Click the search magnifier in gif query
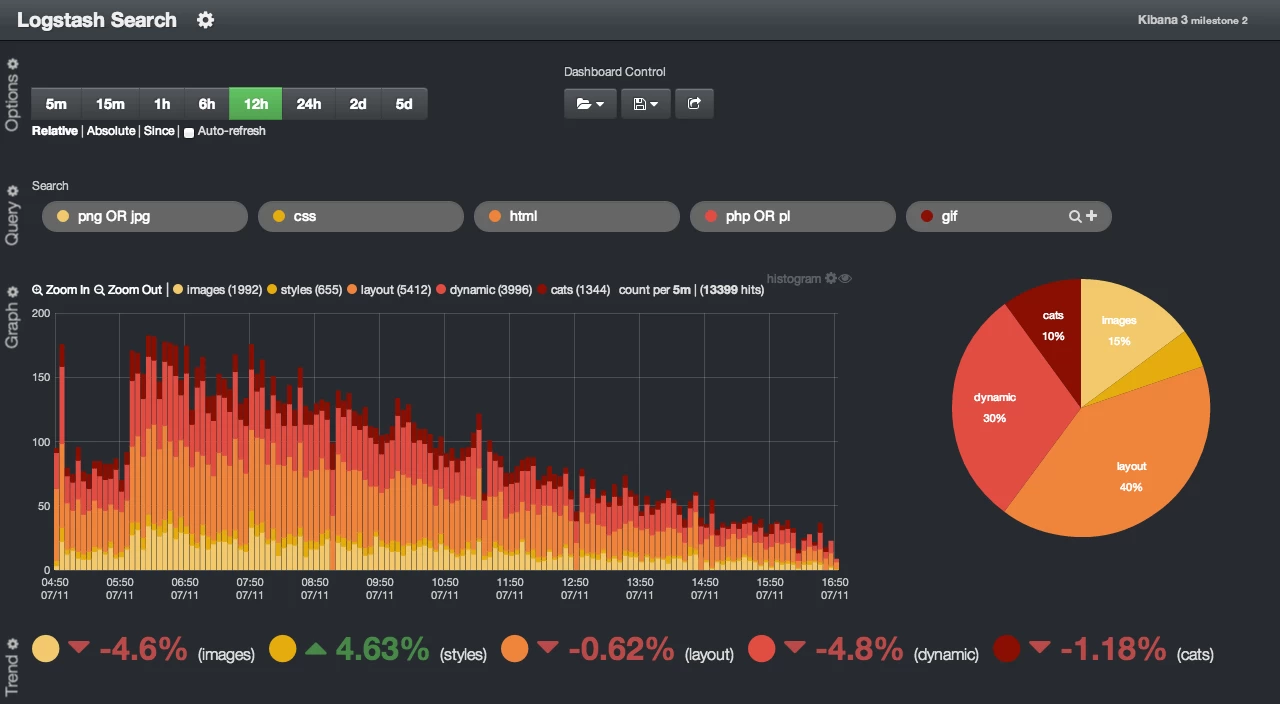Viewport: 1280px width, 704px height. [x=1075, y=216]
